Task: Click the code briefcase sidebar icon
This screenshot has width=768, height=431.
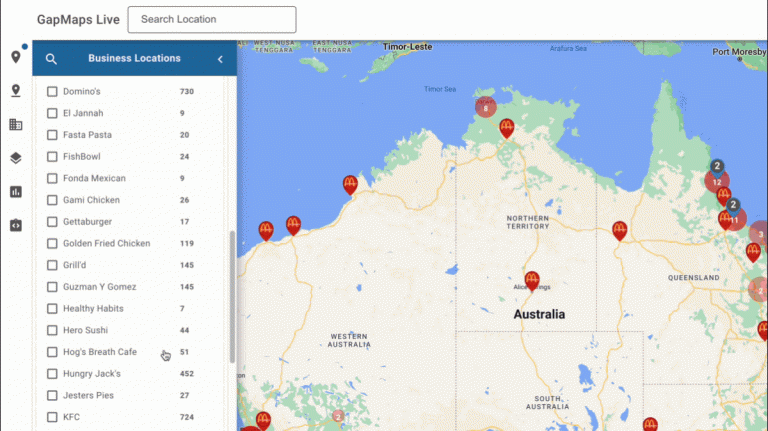Action: click(x=15, y=225)
